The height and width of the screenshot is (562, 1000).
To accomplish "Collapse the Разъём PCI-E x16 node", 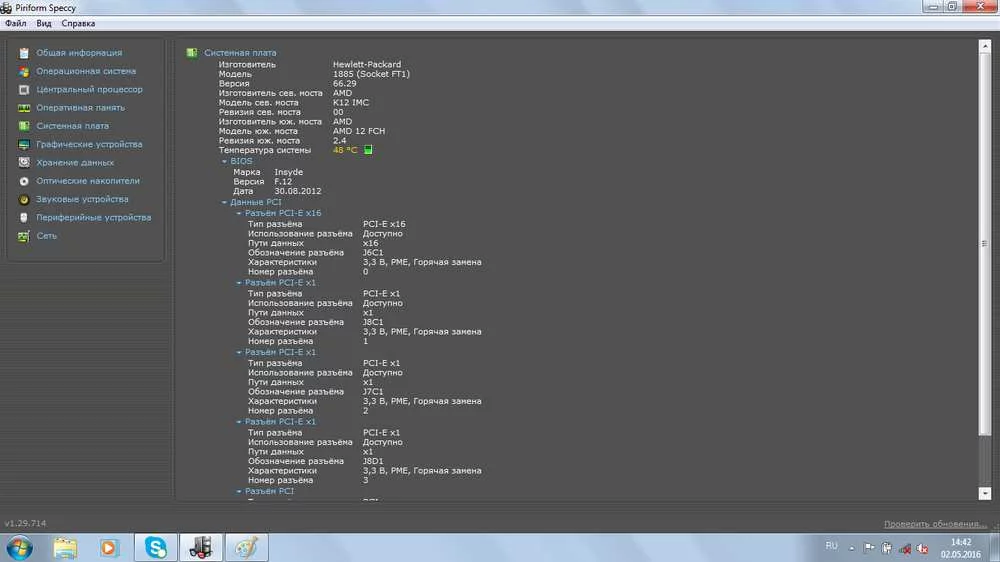I will pos(239,213).
